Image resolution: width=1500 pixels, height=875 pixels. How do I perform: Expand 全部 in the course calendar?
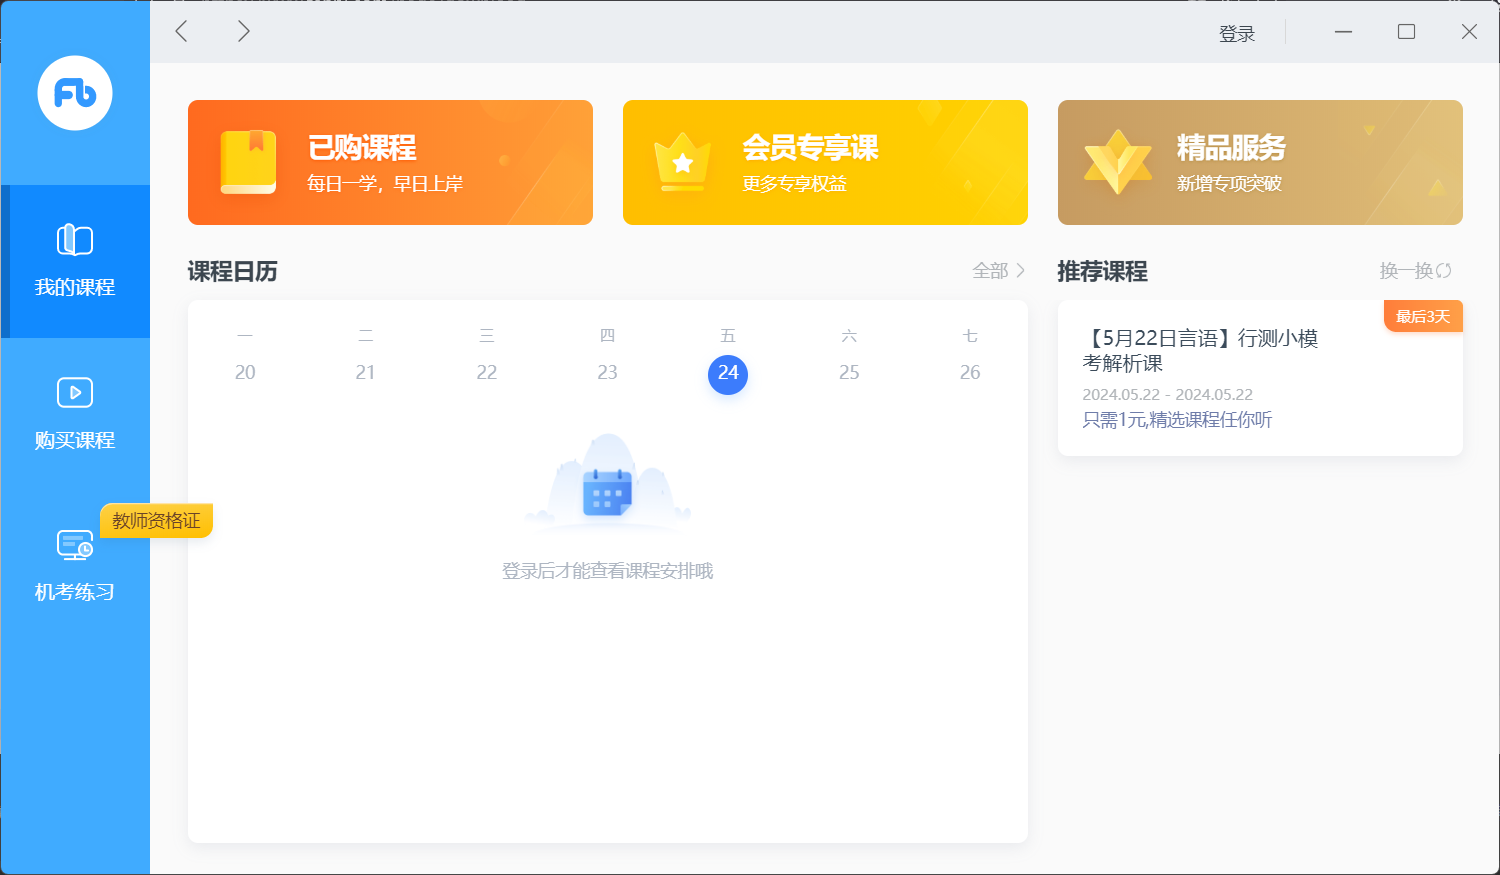click(998, 271)
